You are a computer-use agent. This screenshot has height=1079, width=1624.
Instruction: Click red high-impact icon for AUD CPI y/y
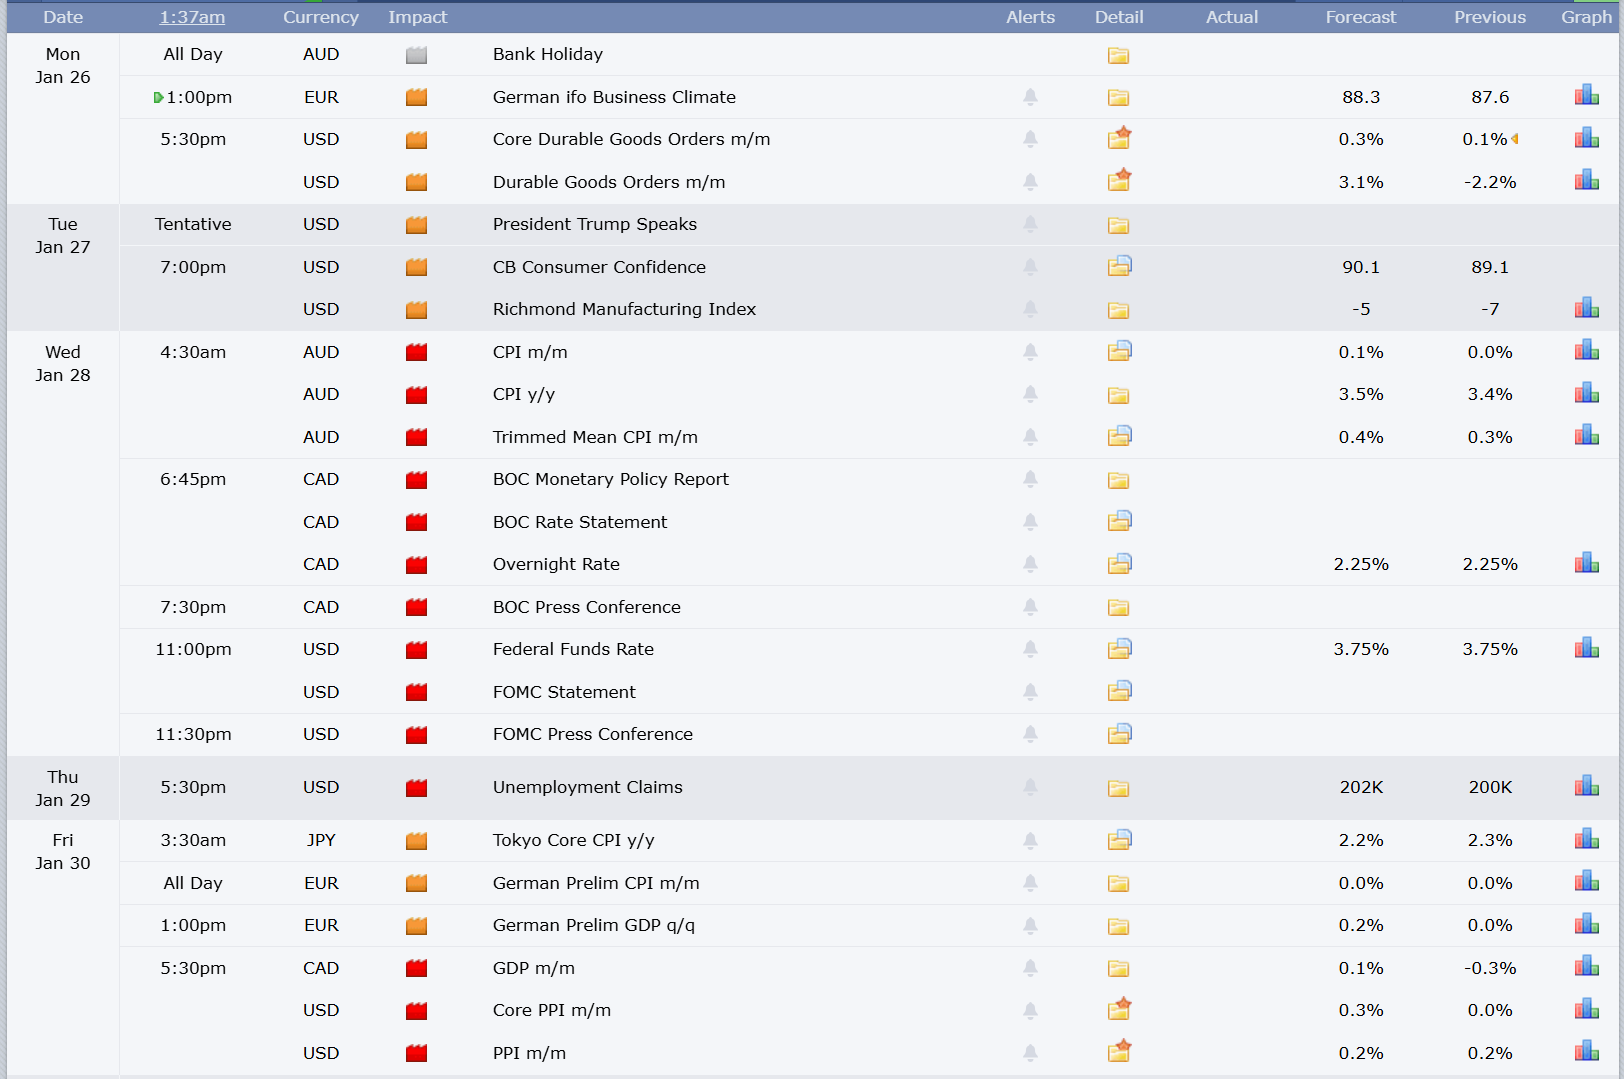(416, 395)
